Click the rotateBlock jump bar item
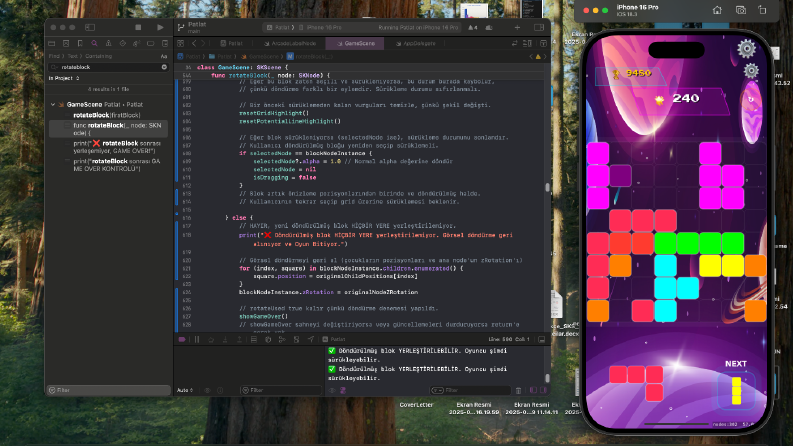This screenshot has height=446, width=793. point(310,57)
